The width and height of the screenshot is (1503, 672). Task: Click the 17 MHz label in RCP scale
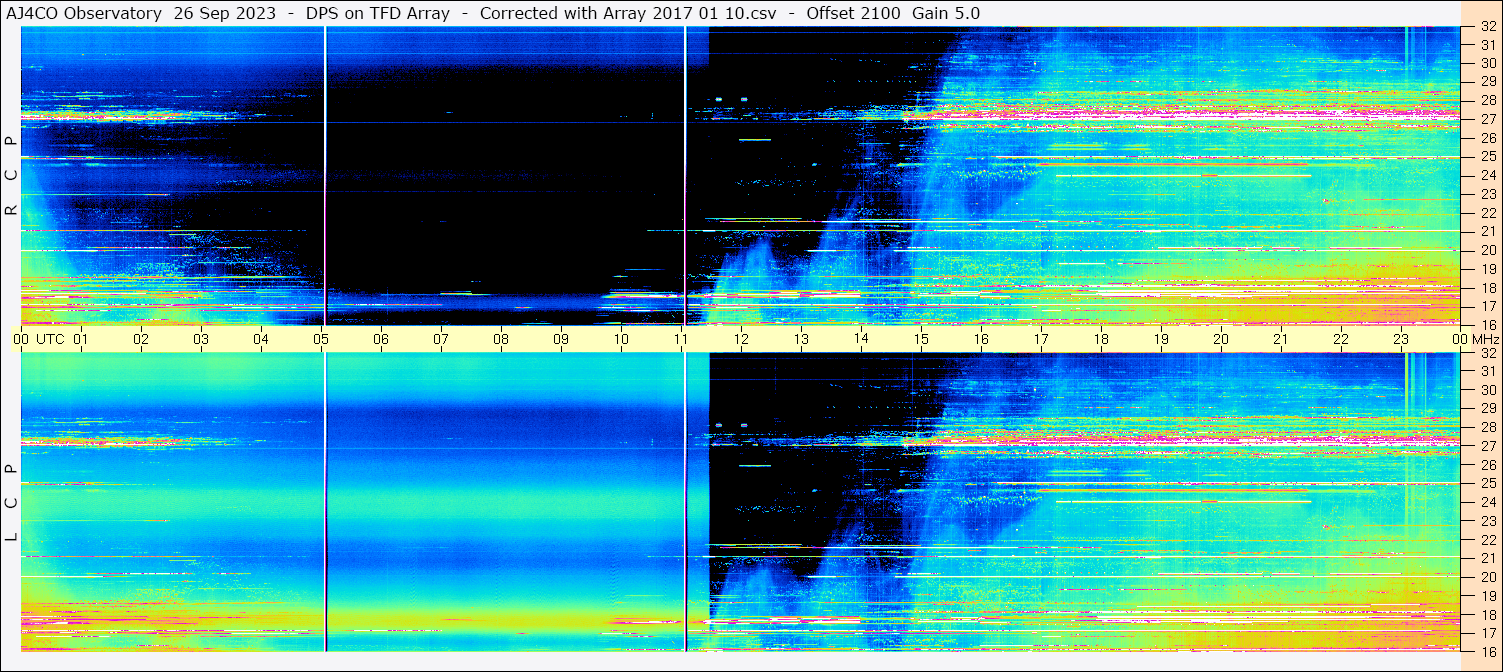pos(1488,306)
